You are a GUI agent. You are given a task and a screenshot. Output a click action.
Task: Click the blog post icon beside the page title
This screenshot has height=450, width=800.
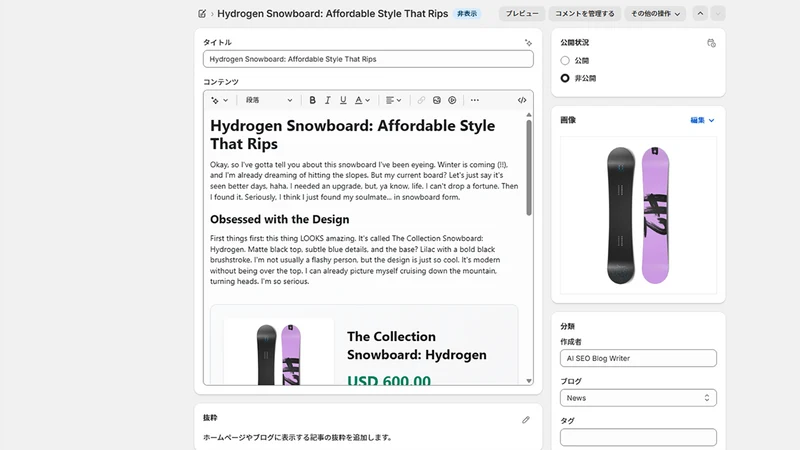coord(202,14)
